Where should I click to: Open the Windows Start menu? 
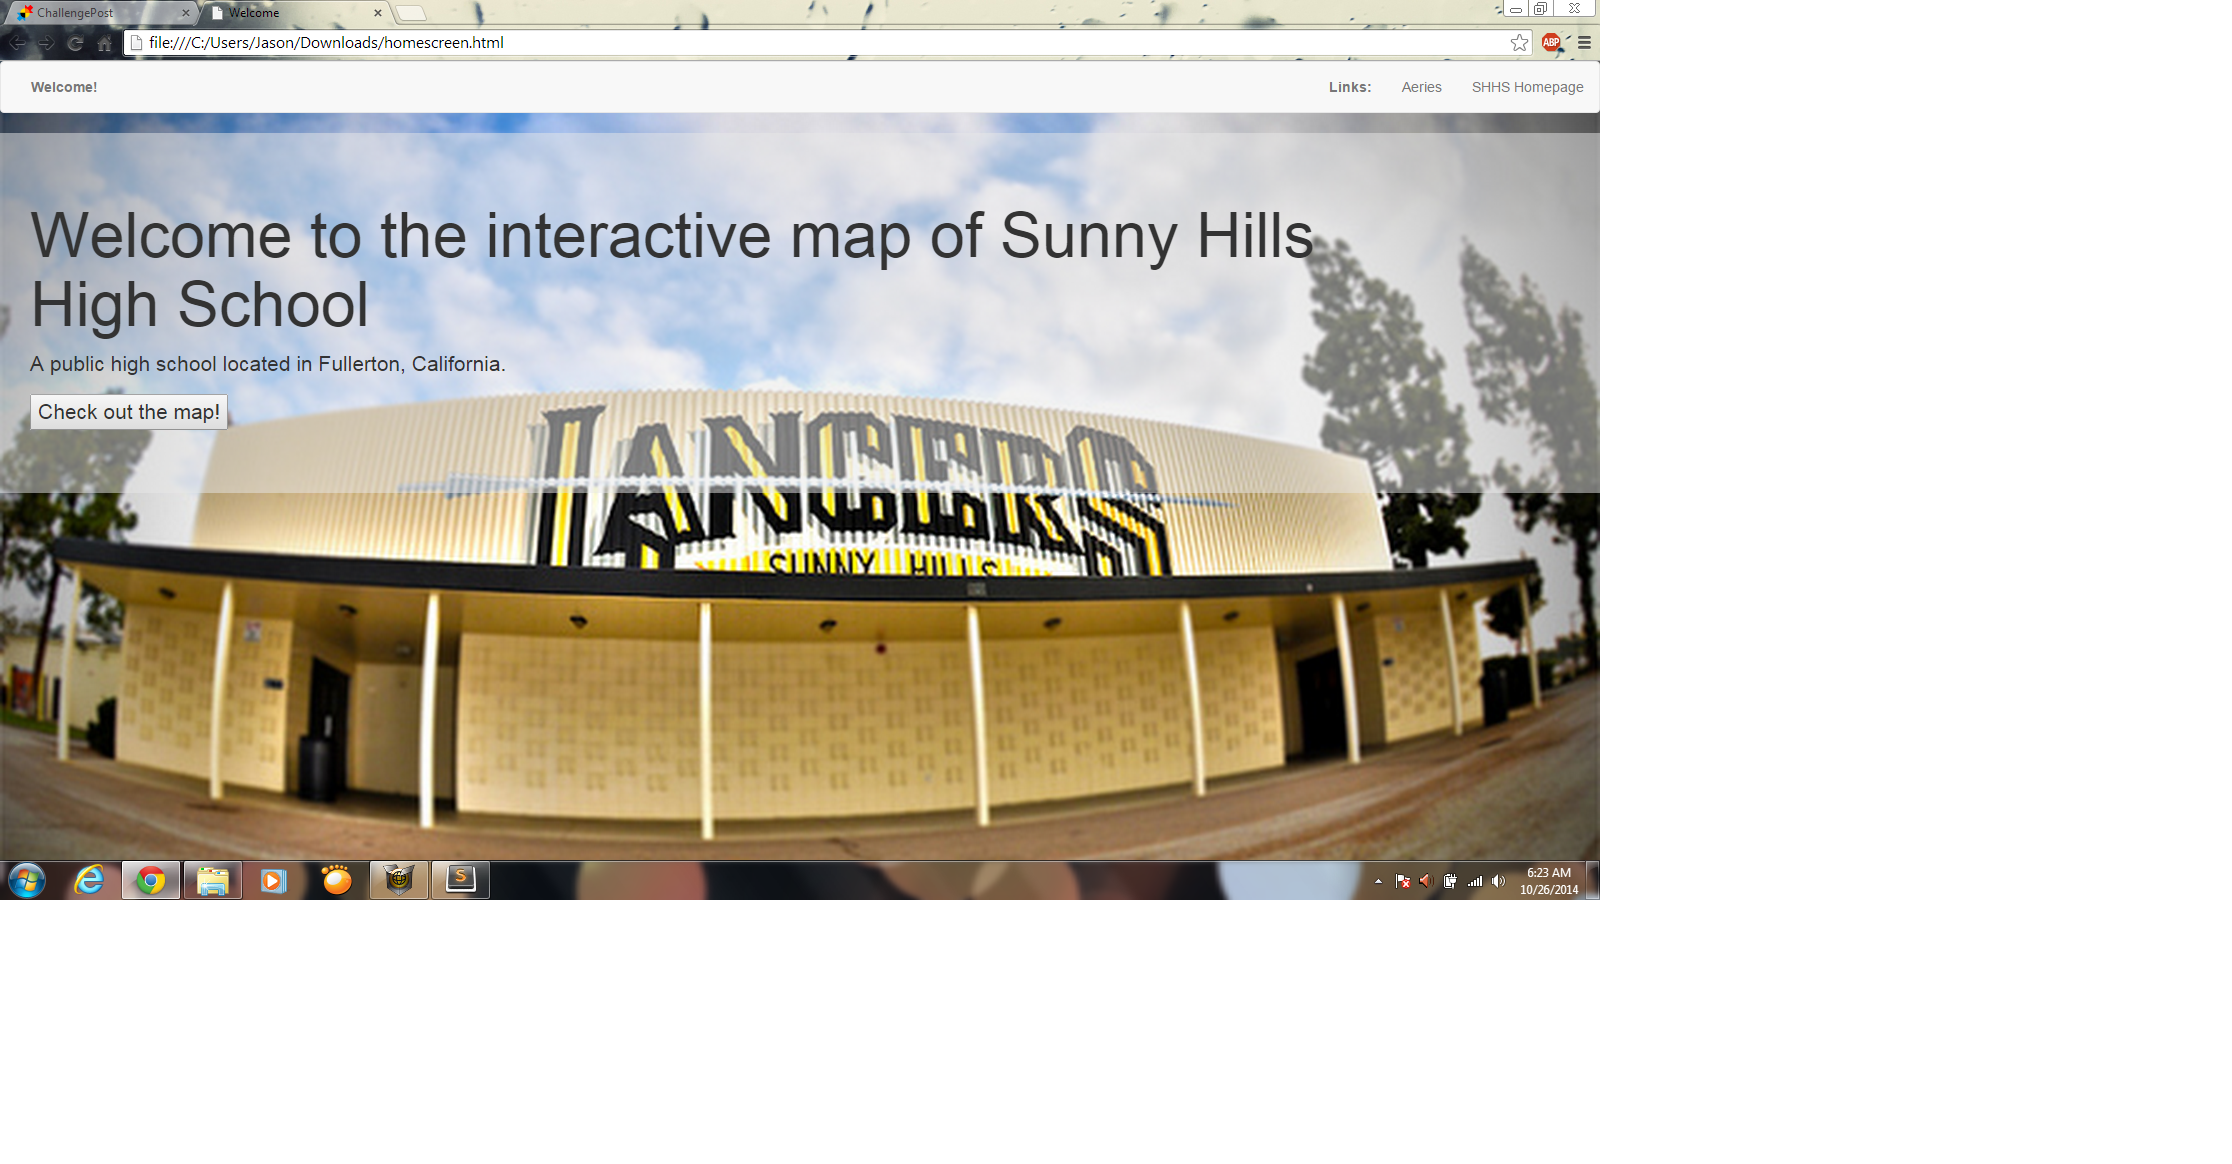point(27,881)
